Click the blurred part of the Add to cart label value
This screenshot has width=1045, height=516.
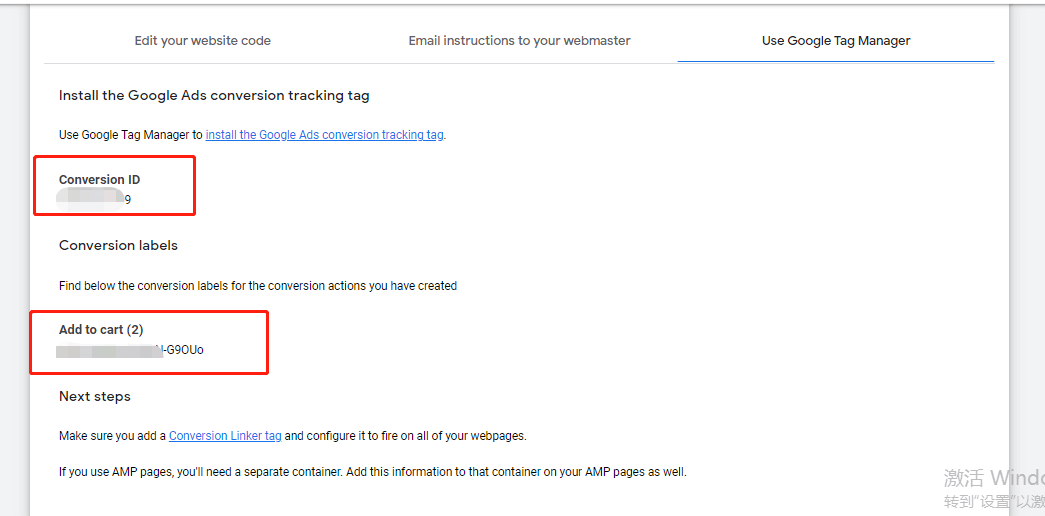(110, 350)
